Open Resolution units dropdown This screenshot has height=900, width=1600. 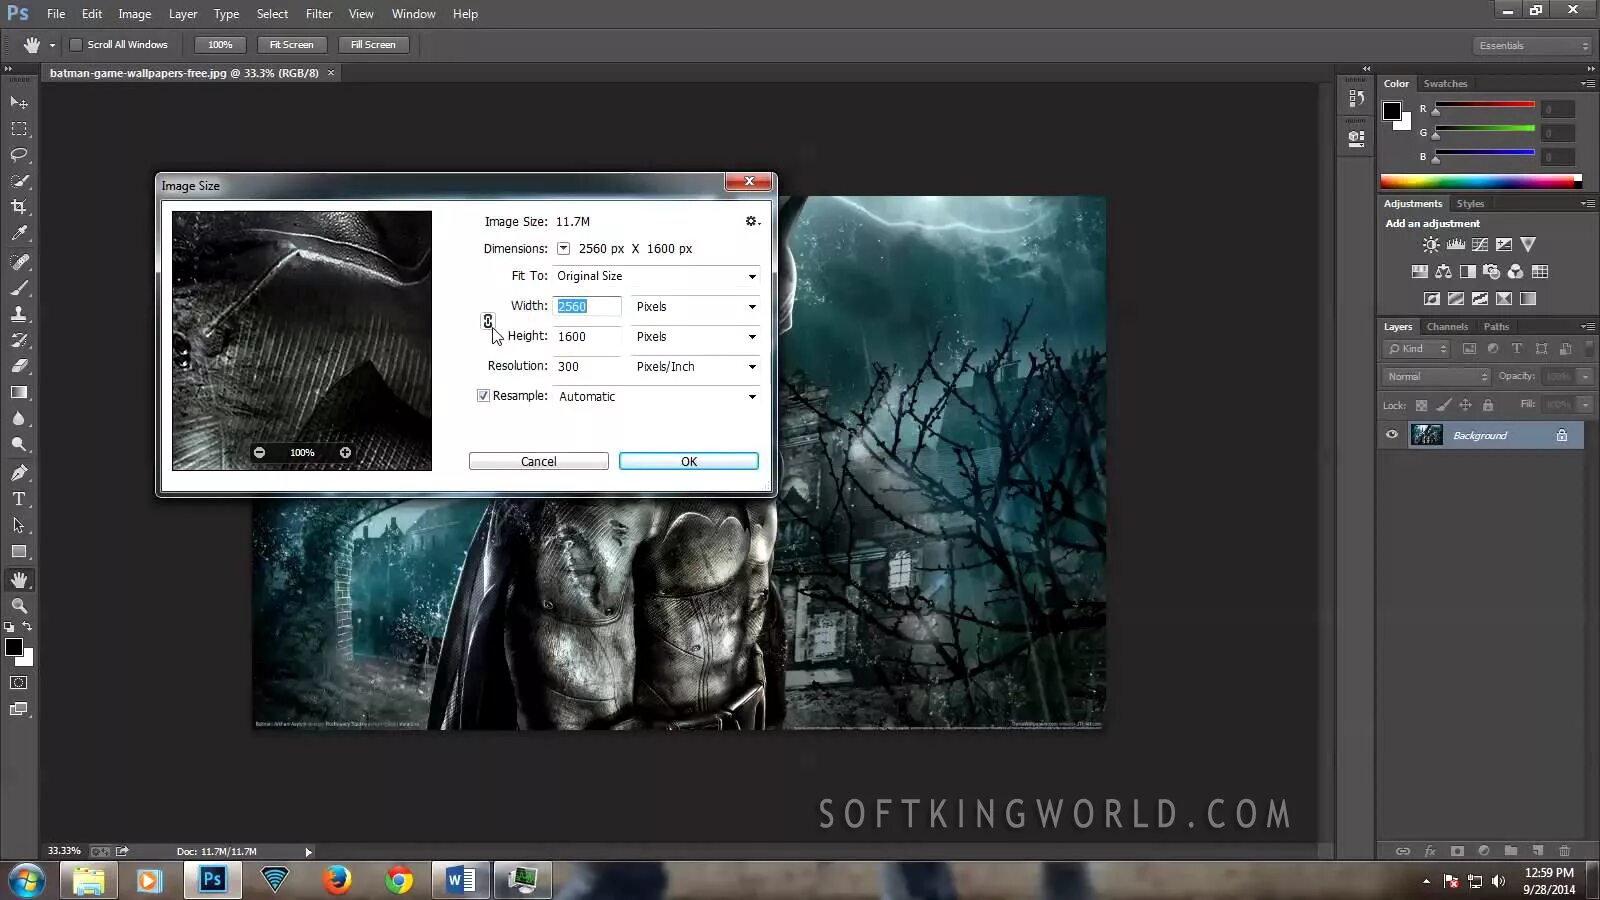tap(696, 367)
